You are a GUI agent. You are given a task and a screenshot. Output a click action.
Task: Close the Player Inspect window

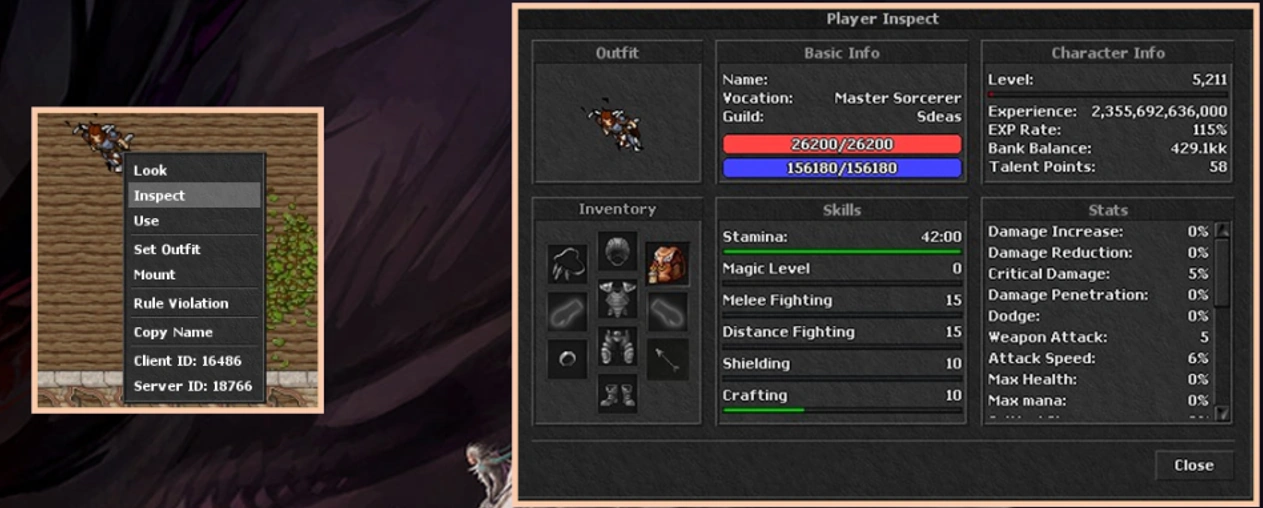tap(1194, 465)
